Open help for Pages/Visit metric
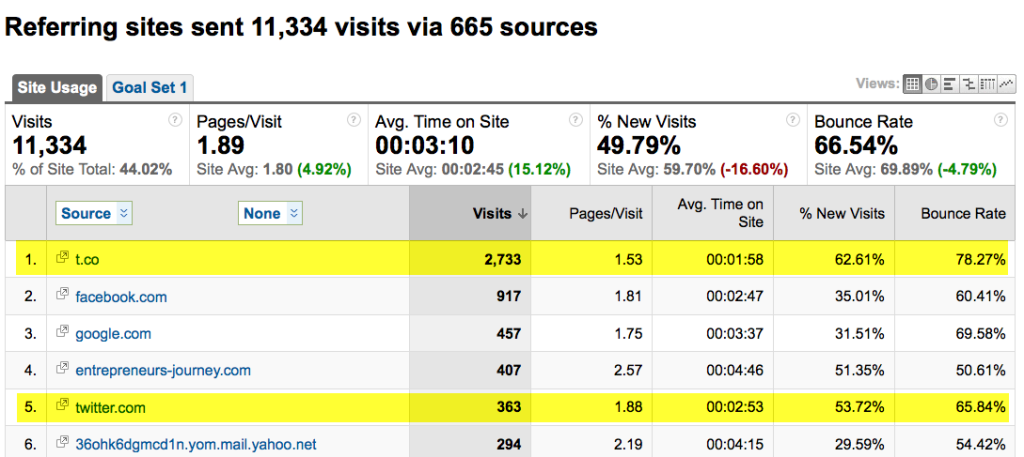The width and height of the screenshot is (1024, 457). [x=353, y=120]
